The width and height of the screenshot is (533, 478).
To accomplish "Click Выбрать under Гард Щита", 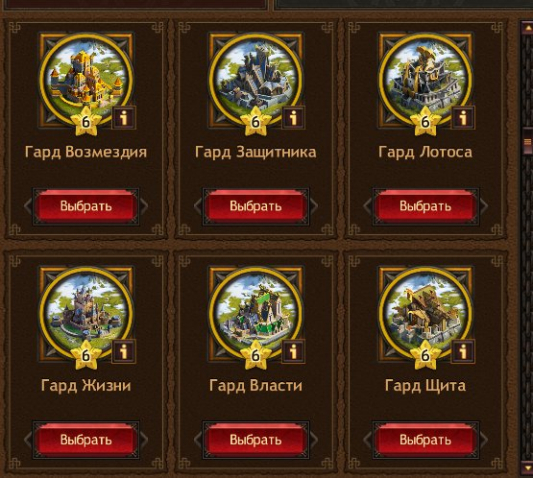I will pos(426,440).
